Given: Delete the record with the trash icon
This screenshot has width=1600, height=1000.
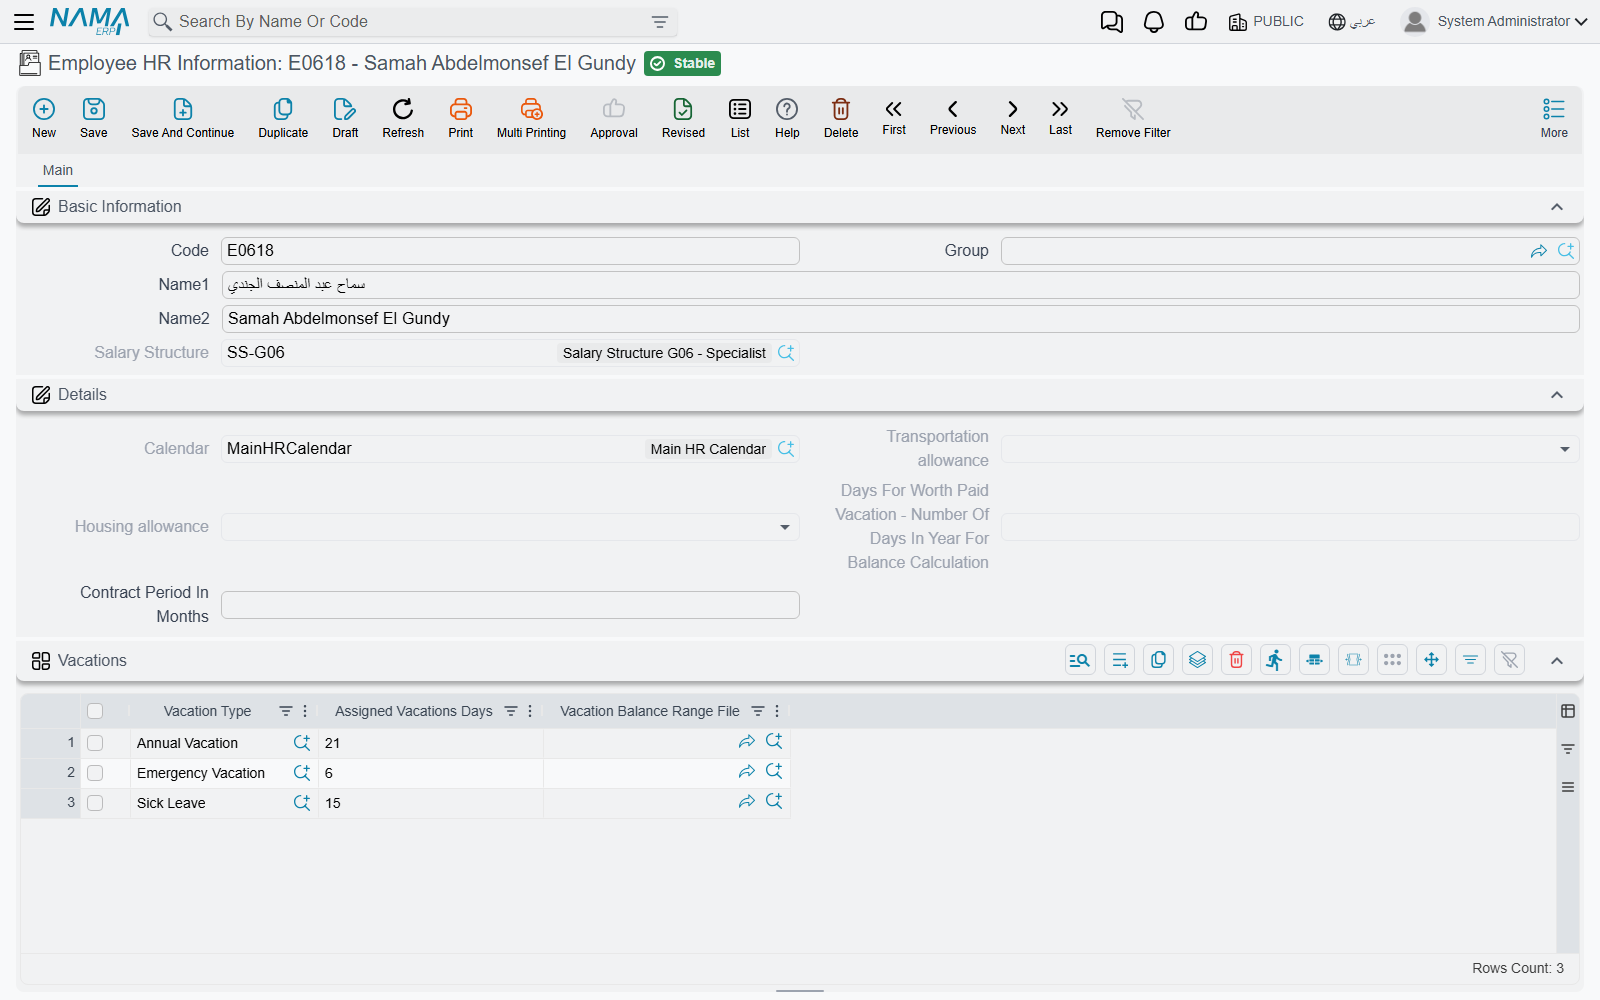Looking at the screenshot, I should (x=841, y=118).
